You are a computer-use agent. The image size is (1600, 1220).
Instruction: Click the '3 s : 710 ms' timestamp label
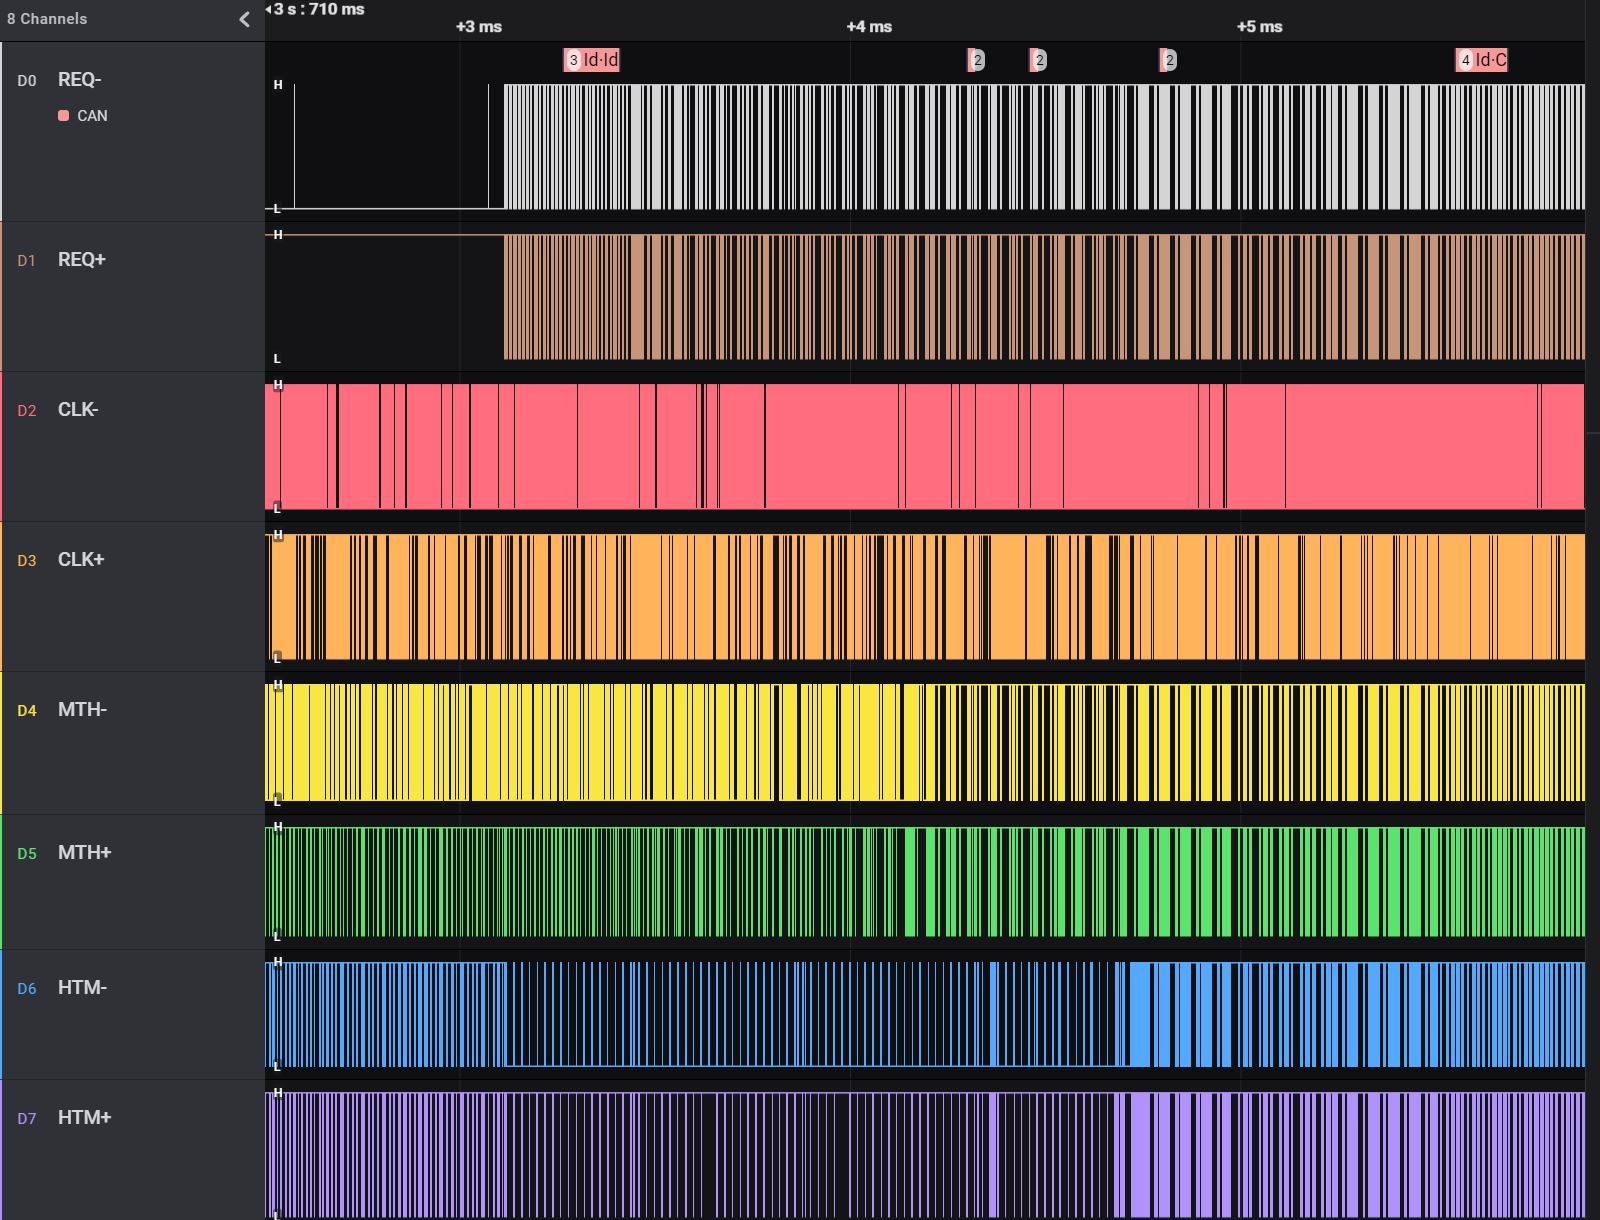pos(318,9)
